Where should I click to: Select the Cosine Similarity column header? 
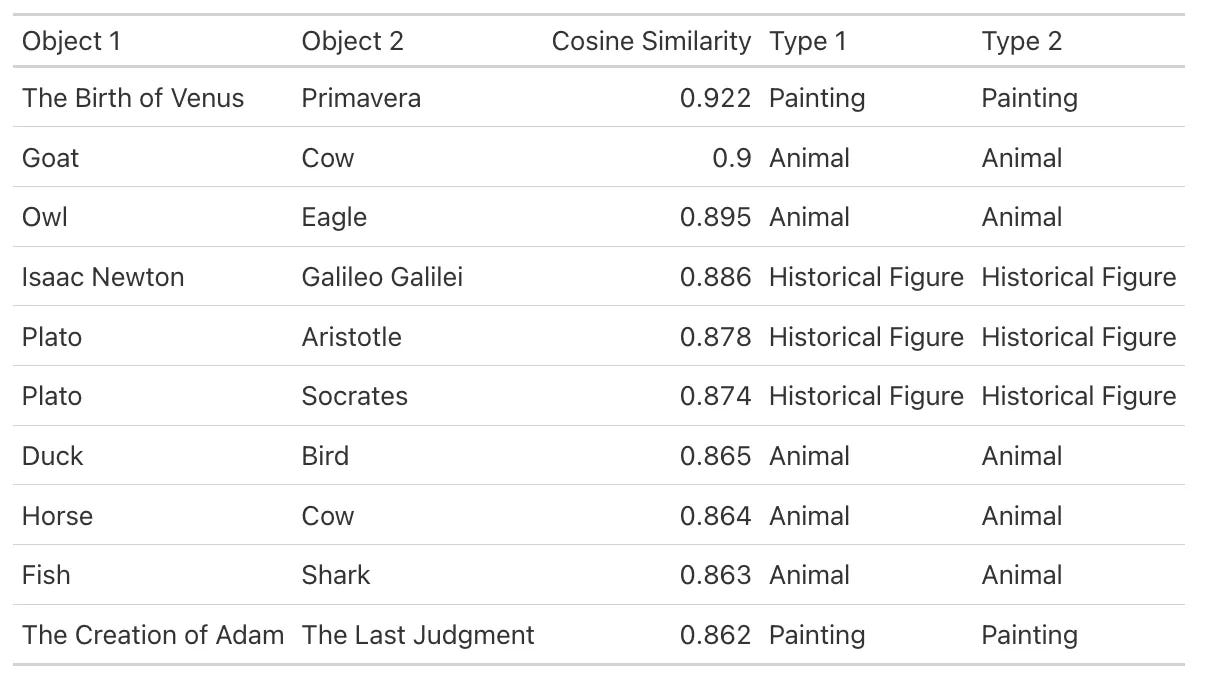coord(651,41)
